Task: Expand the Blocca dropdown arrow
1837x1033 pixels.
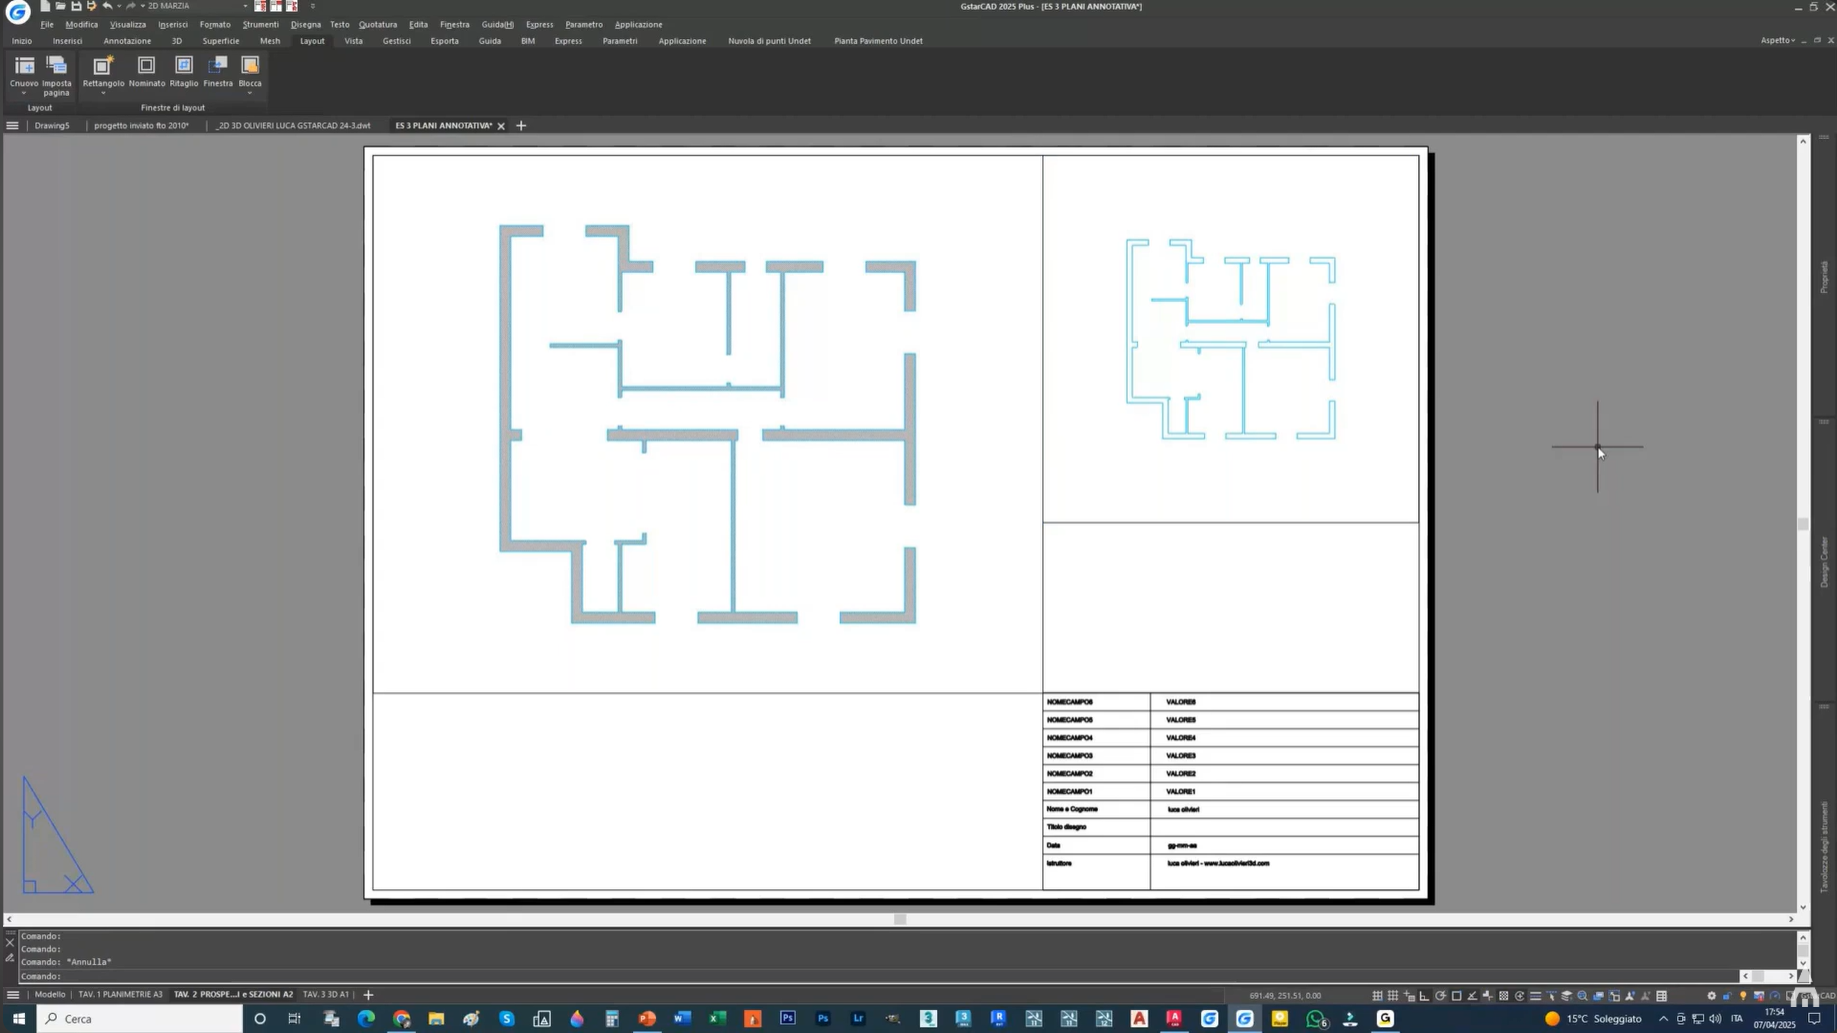Action: (250, 93)
